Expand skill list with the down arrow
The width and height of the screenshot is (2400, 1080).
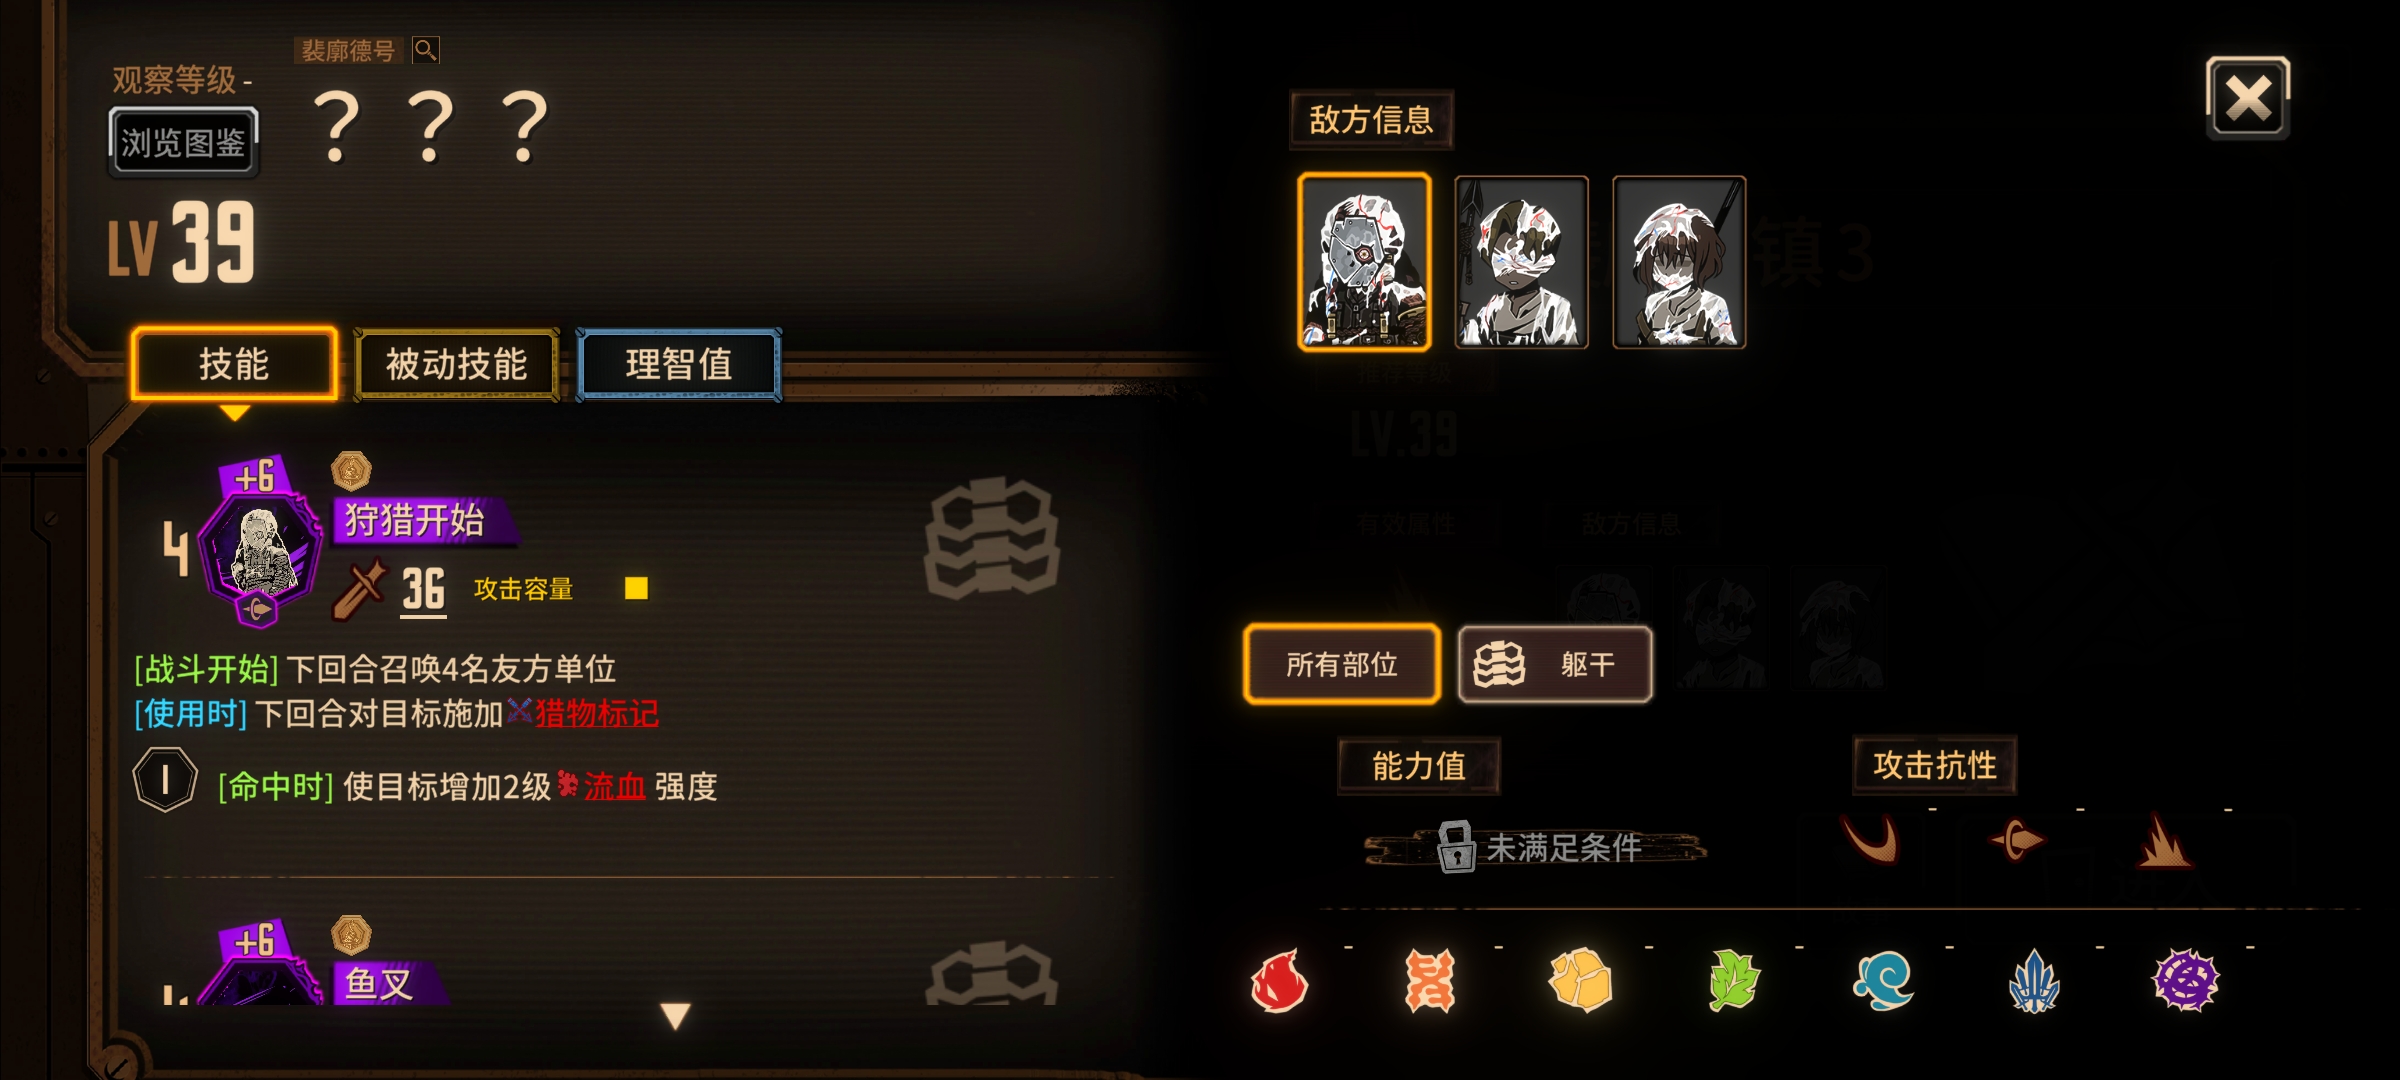[x=676, y=1016]
